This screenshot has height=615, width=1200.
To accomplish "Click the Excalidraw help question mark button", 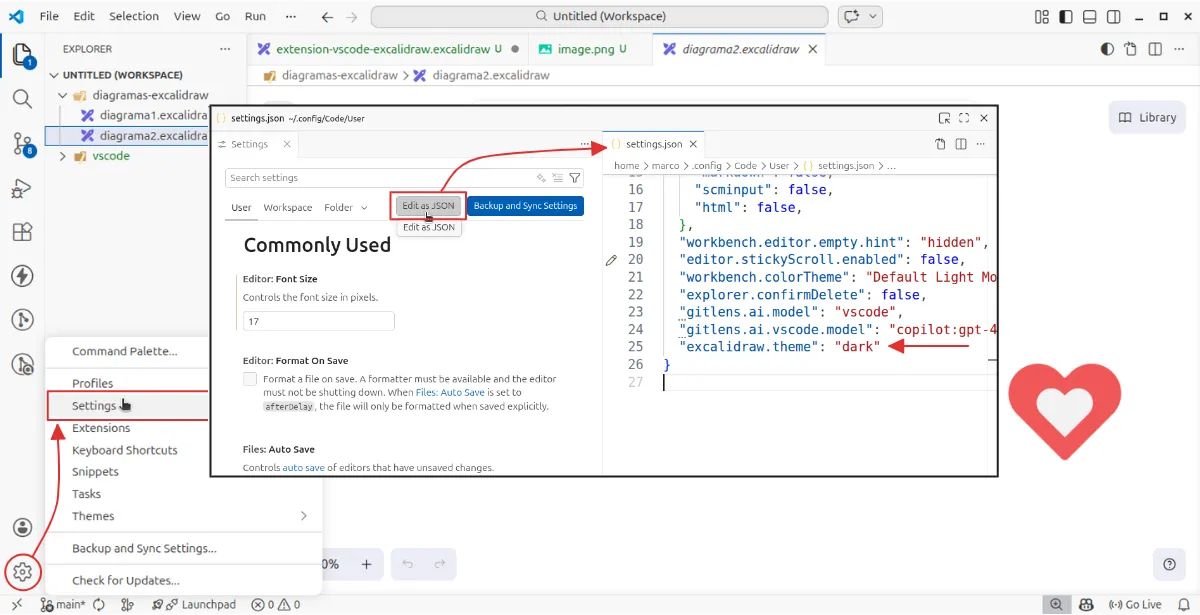I will coord(1169,564).
